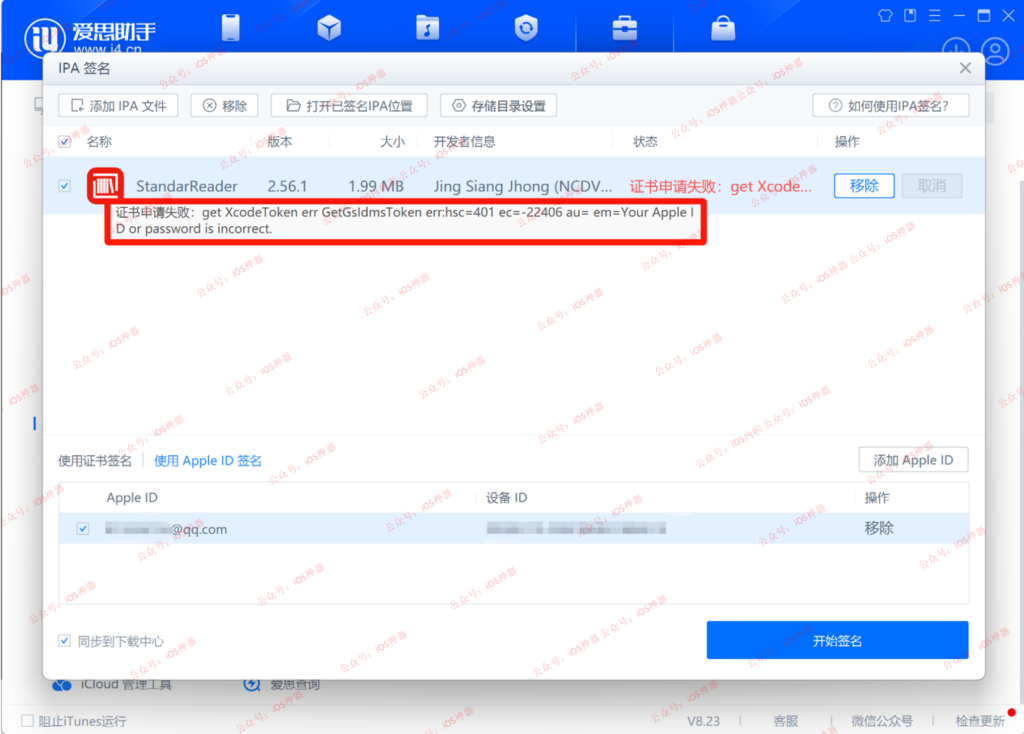Image resolution: width=1024 pixels, height=734 pixels.
Task: Open 如何使用IPA签名? help
Action: click(x=891, y=106)
